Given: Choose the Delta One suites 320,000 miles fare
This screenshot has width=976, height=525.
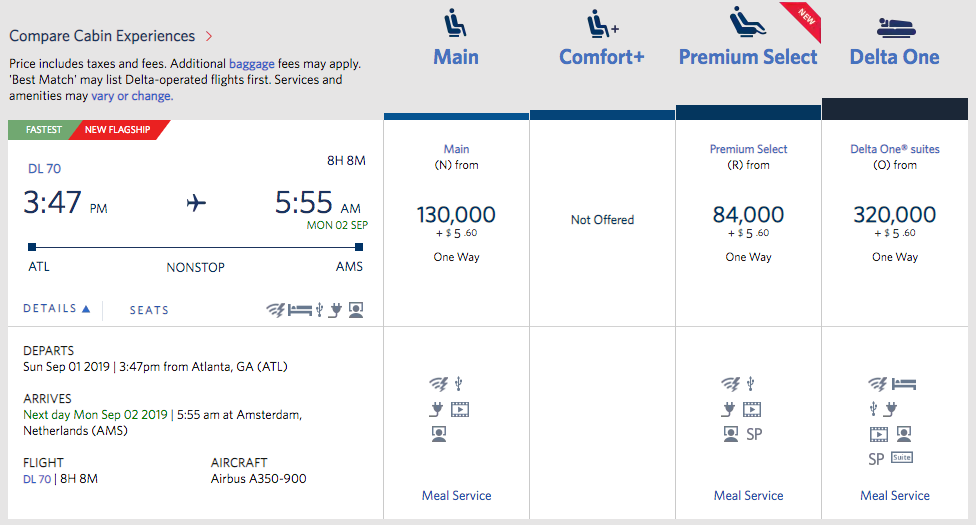Looking at the screenshot, I should pyautogui.click(x=894, y=215).
